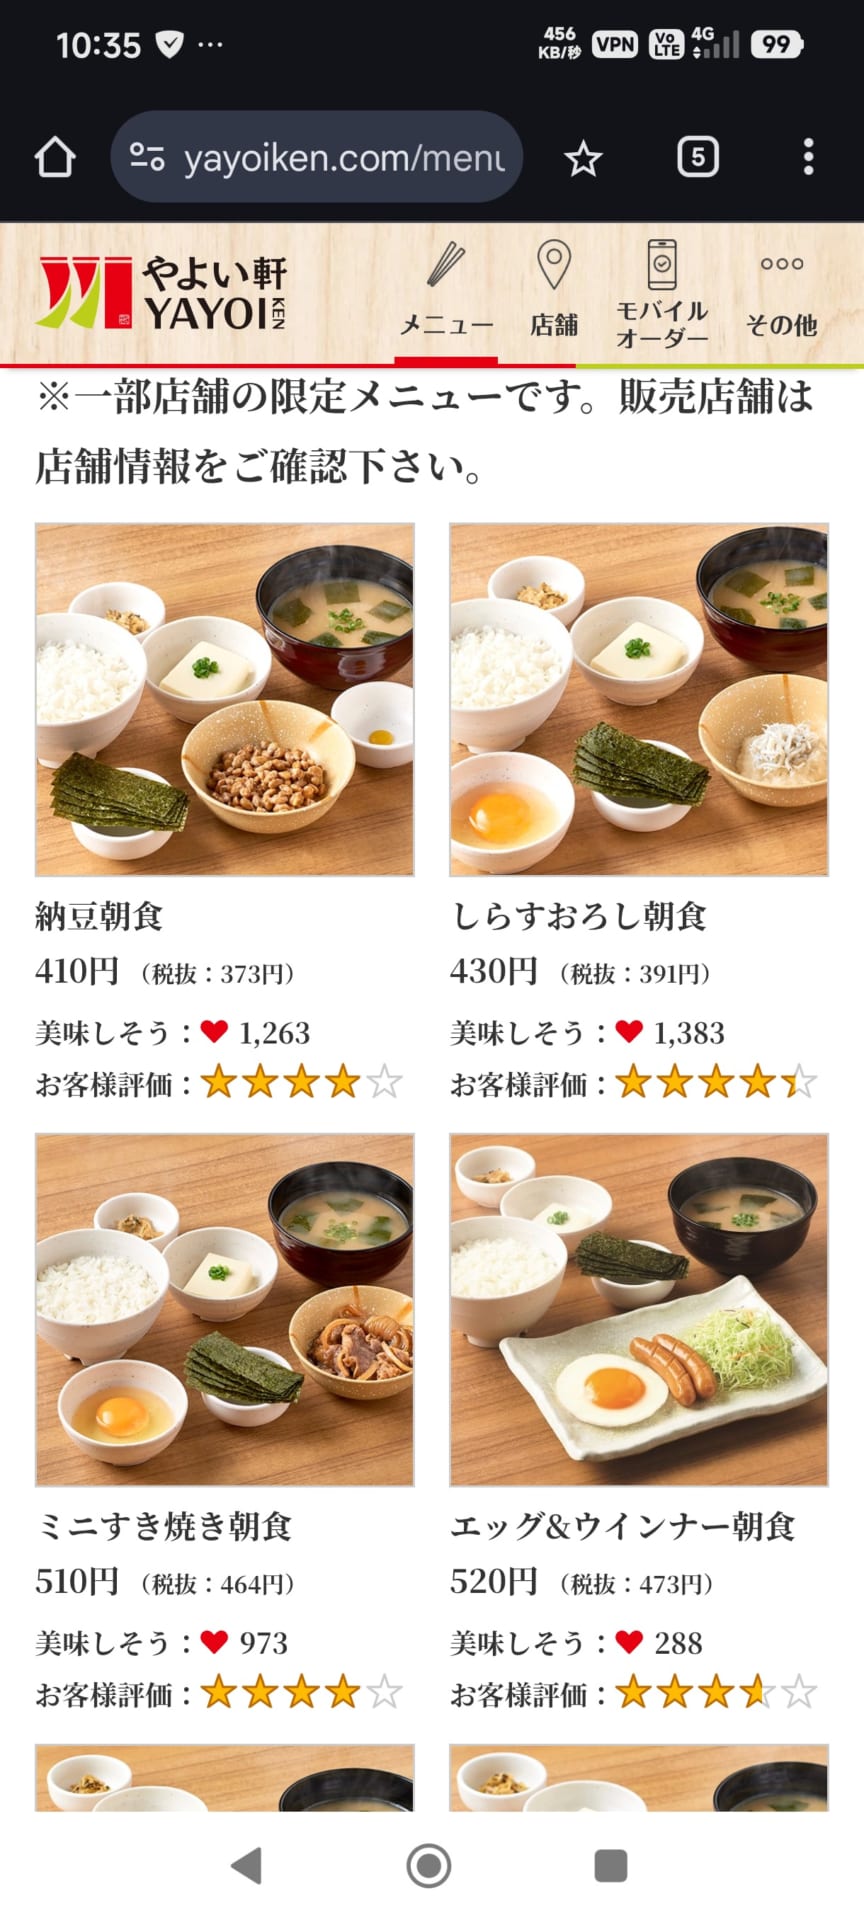
Task: Tap the site info icon in address bar
Action: tap(147, 157)
